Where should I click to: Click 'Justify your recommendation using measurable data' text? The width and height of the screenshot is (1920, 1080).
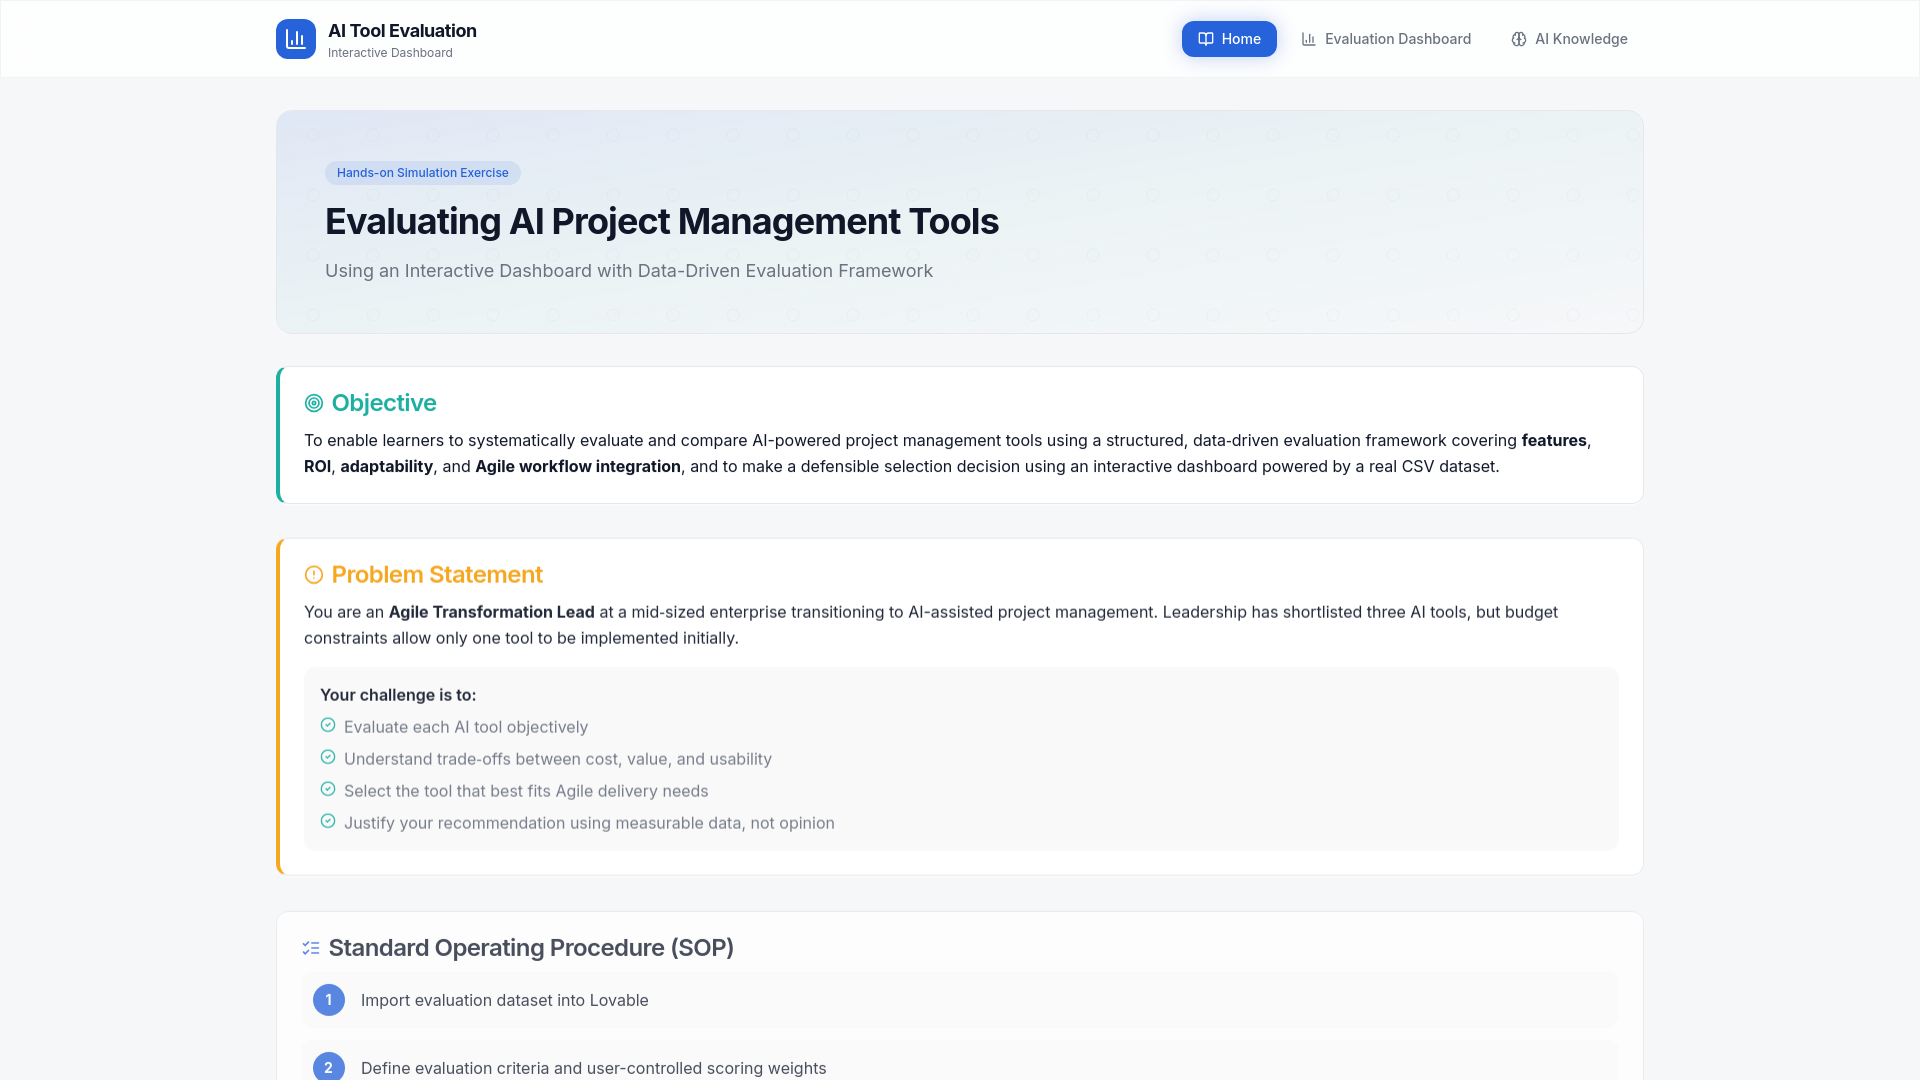pyautogui.click(x=589, y=823)
